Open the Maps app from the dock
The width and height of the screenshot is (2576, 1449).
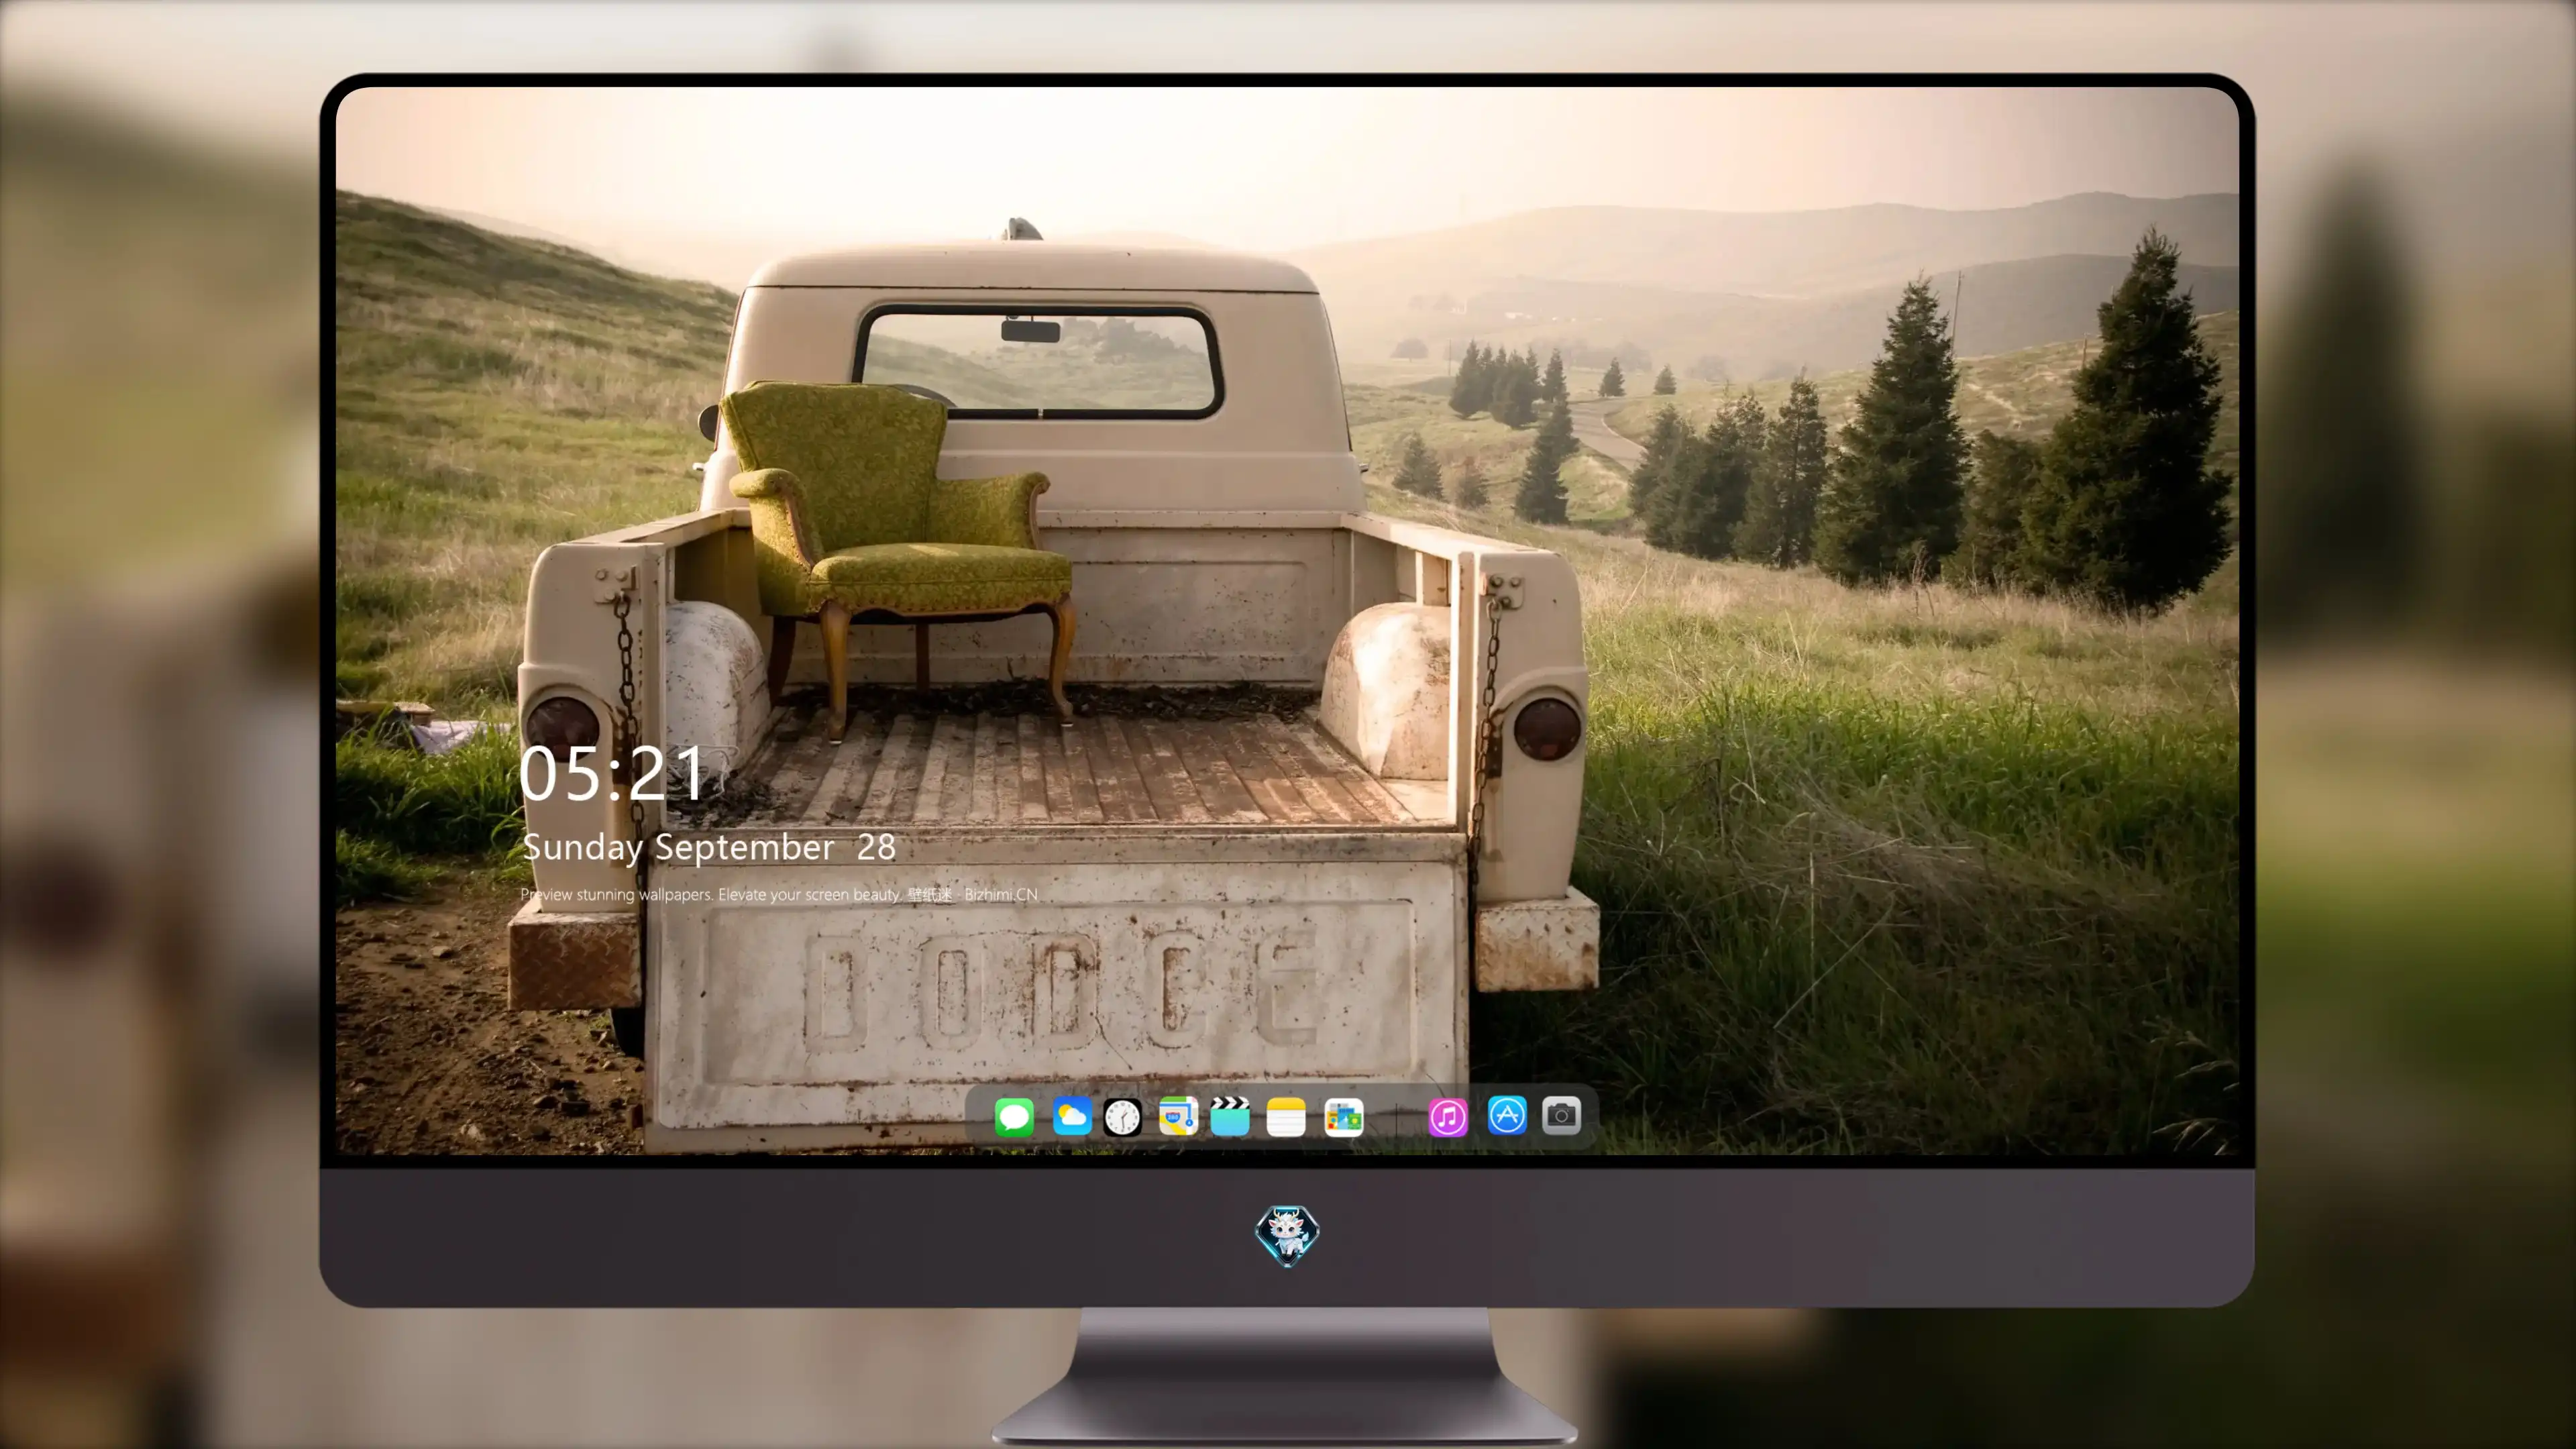1178,1116
